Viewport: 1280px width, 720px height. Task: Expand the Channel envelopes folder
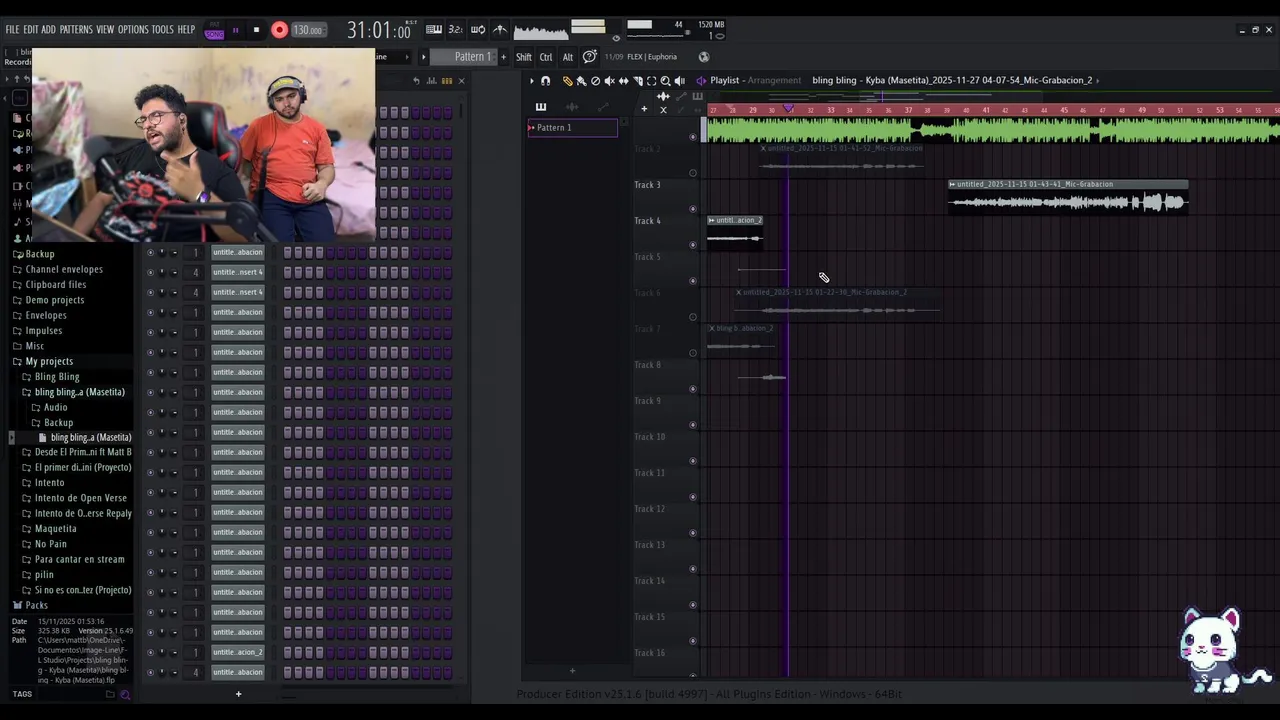[x=63, y=269]
